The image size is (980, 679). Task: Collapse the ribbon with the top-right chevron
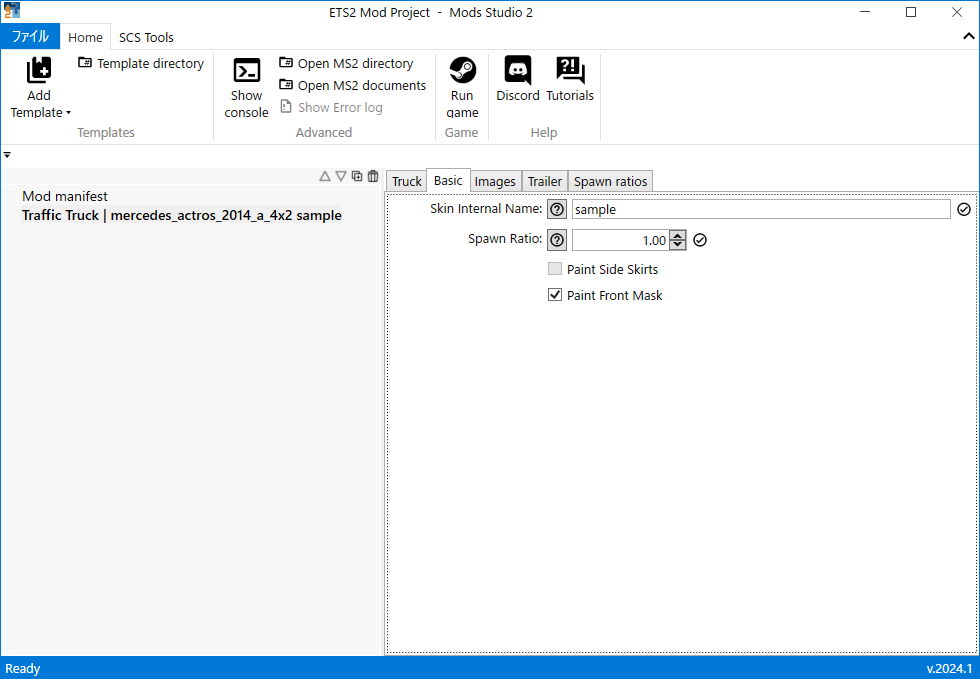click(968, 37)
